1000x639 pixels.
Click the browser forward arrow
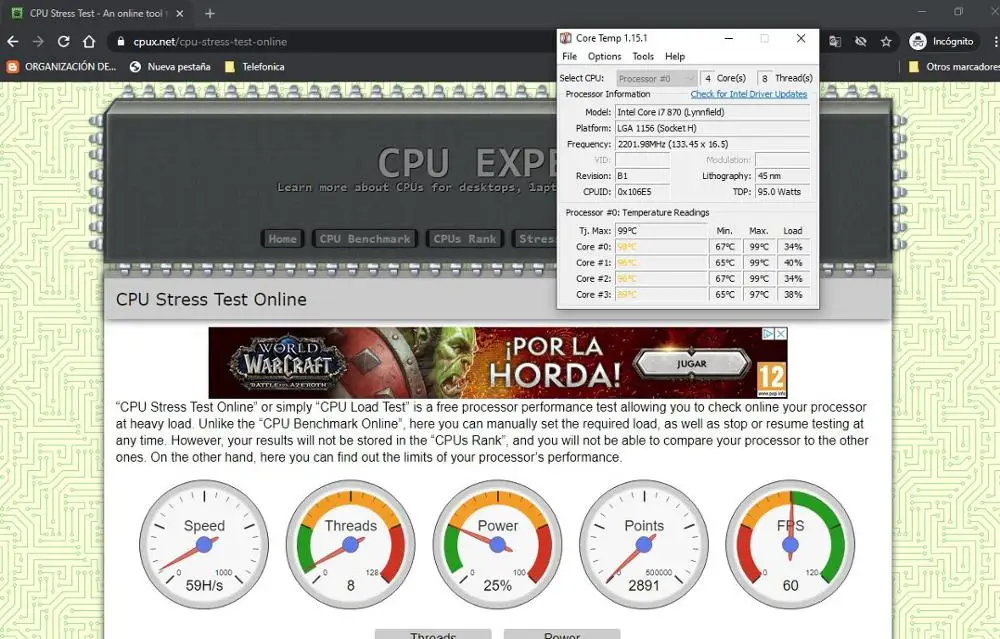38,41
